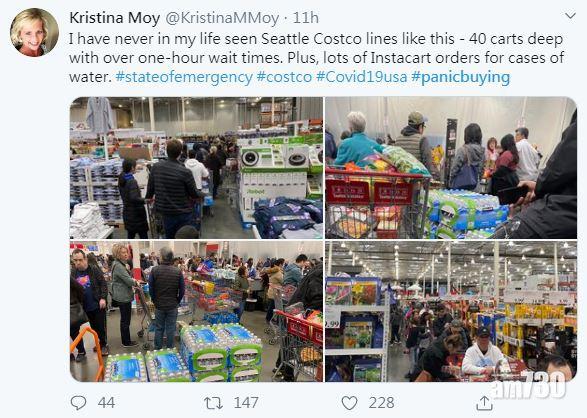Open the #panicbuying hashtag
The width and height of the screenshot is (587, 418).
pos(460,77)
